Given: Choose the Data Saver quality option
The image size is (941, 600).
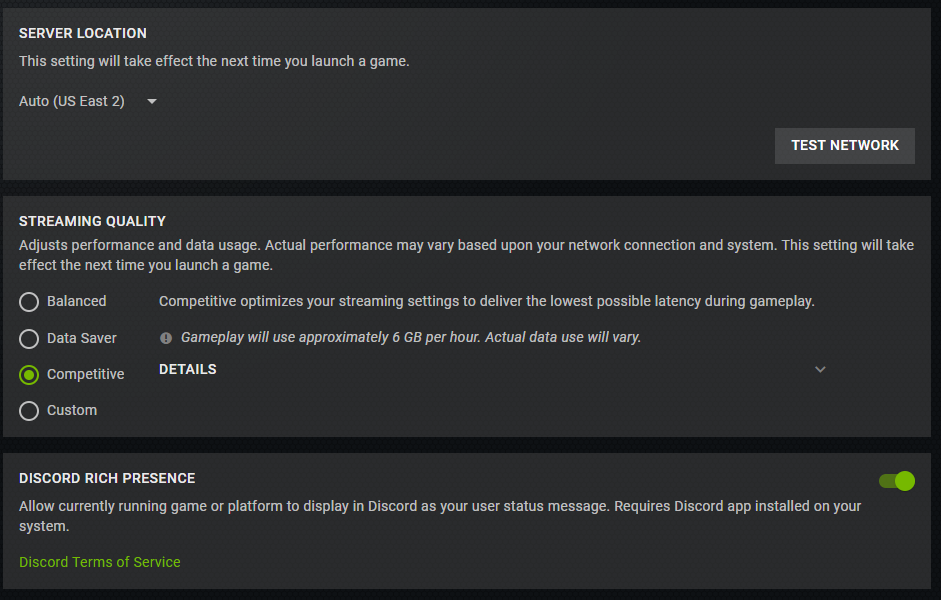Looking at the screenshot, I should point(29,338).
